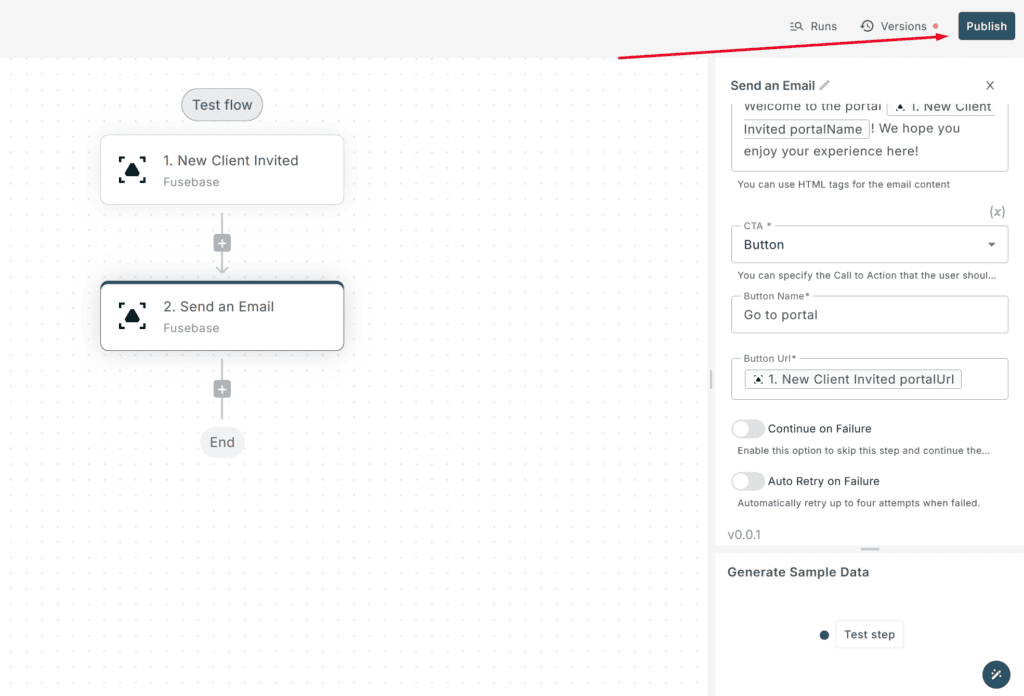Screen dimensions: 1024x696
Task: Open the CTA Button dropdown
Action: point(869,245)
